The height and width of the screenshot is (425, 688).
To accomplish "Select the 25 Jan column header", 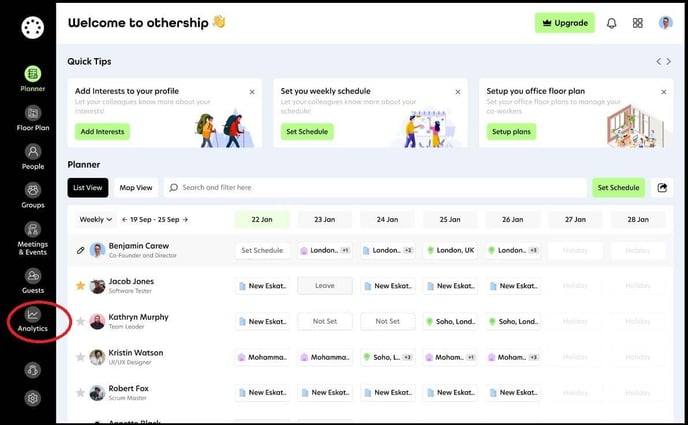I will pyautogui.click(x=450, y=219).
